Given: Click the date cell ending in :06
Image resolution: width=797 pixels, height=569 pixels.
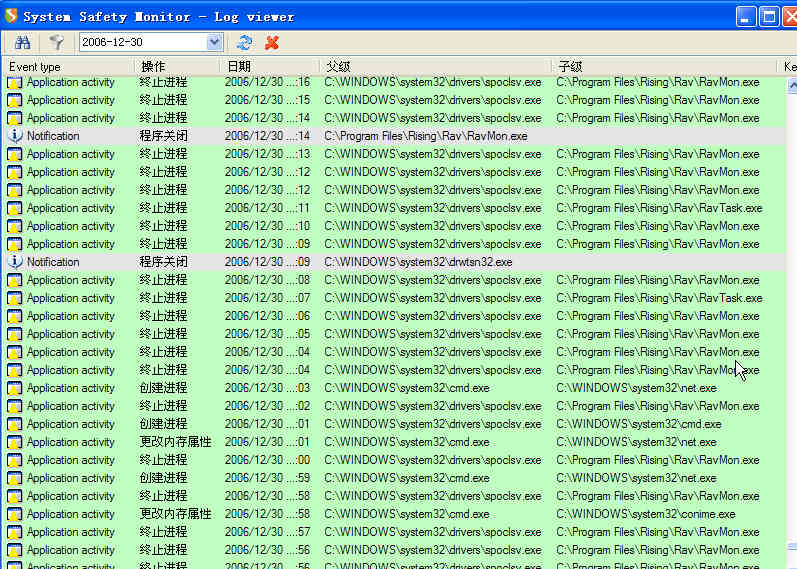Looking at the screenshot, I should [x=267, y=316].
